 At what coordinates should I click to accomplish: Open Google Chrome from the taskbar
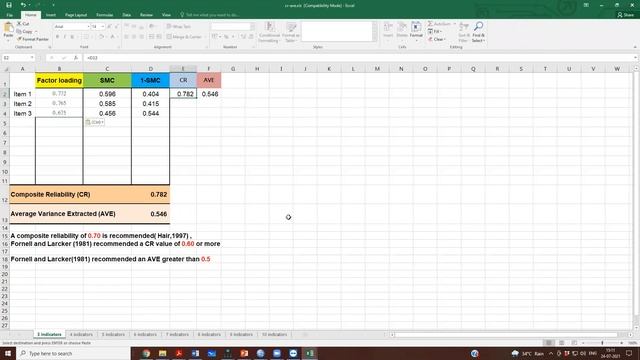(146, 353)
